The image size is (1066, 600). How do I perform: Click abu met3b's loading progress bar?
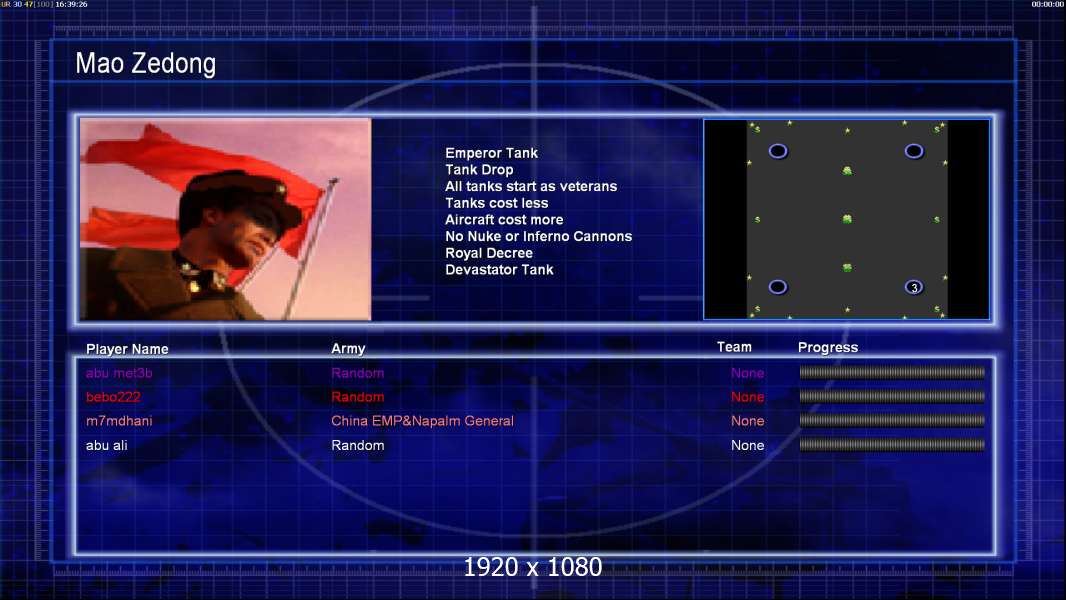pyautogui.click(x=892, y=372)
